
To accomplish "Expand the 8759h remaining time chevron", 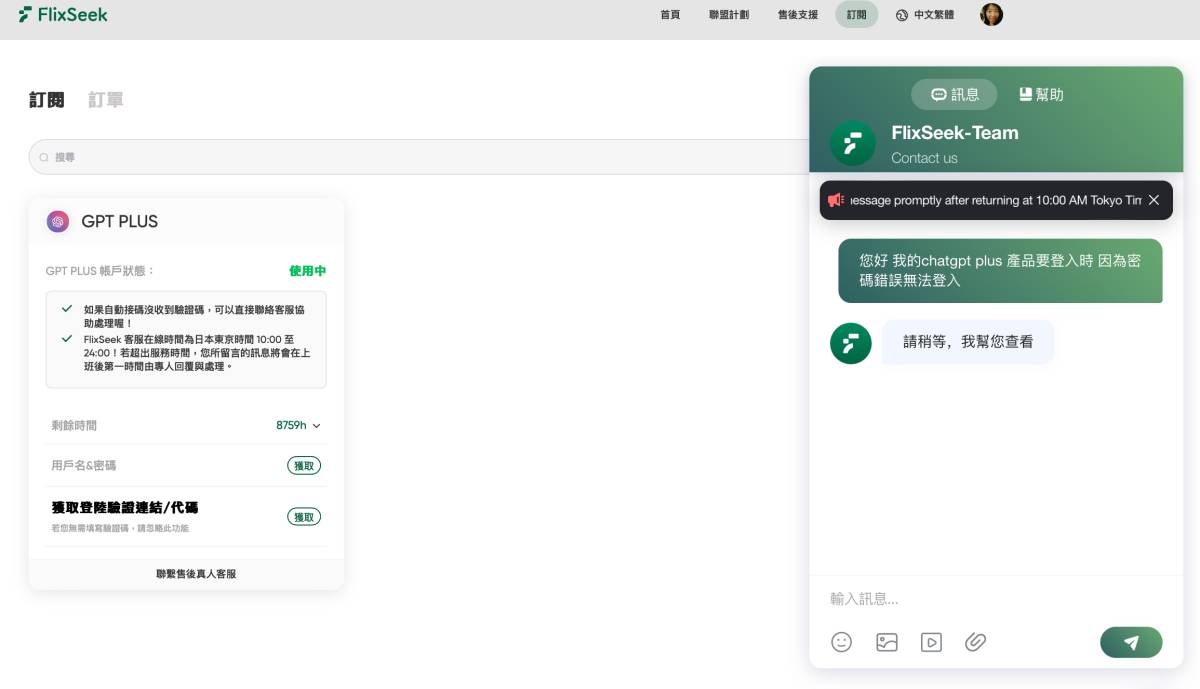I will click(x=317, y=426).
